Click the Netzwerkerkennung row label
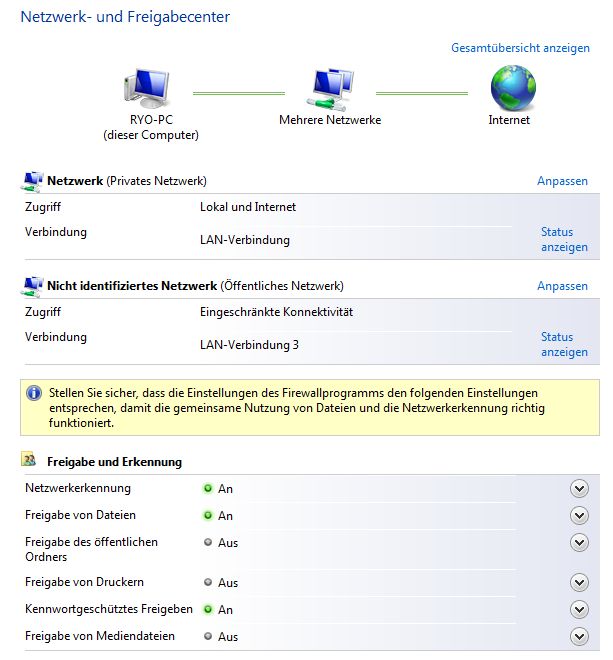 78,488
